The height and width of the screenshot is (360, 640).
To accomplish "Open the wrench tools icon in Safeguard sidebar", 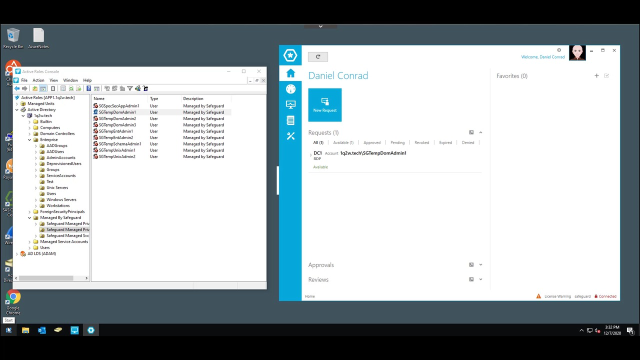I will (291, 136).
